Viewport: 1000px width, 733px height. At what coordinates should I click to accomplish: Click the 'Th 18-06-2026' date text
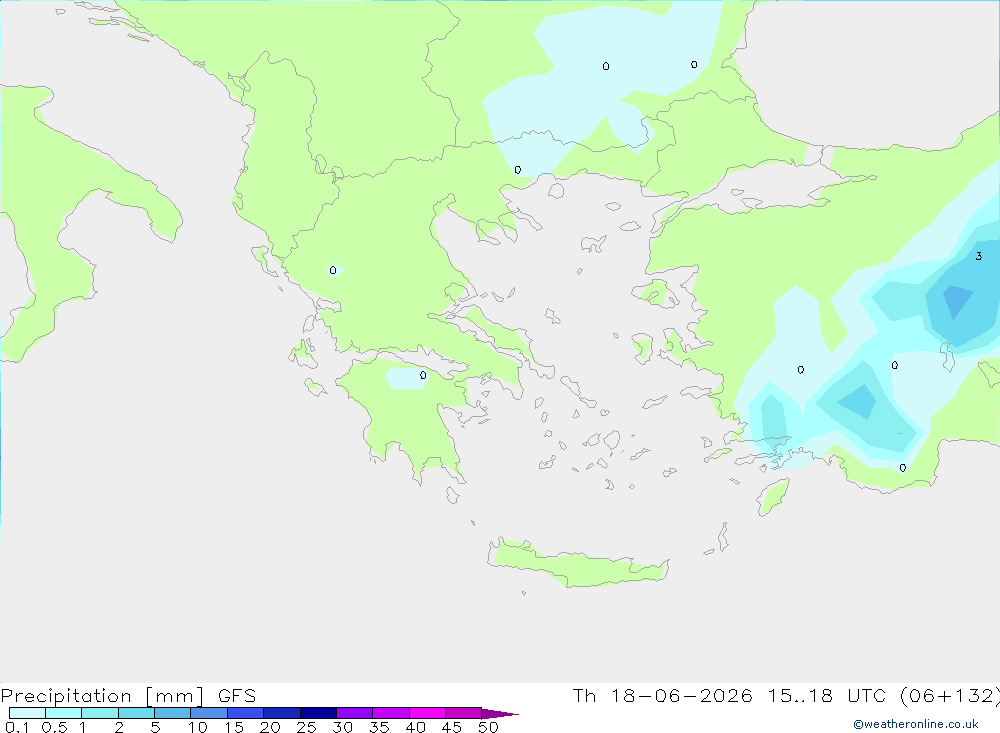tap(662, 696)
